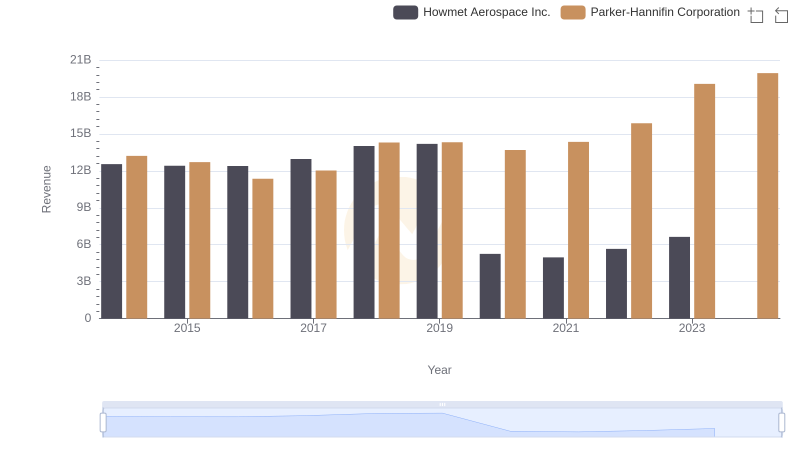The height and width of the screenshot is (461, 800).
Task: Click the 2017 x-axis label
Action: tap(313, 328)
